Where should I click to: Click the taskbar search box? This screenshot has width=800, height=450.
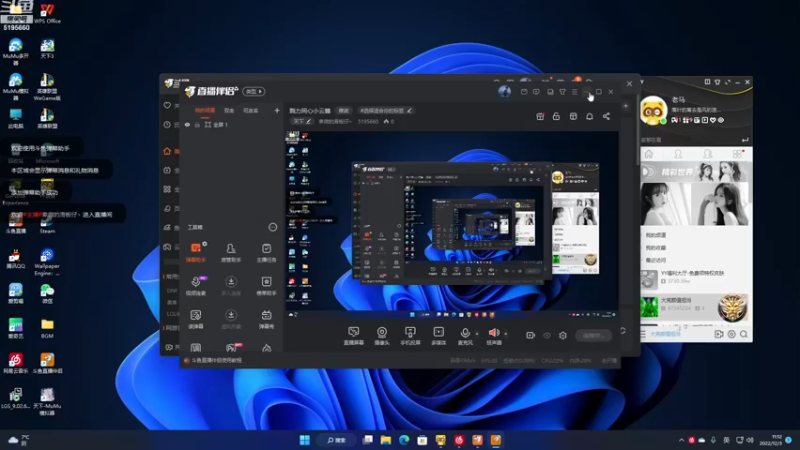[x=337, y=440]
